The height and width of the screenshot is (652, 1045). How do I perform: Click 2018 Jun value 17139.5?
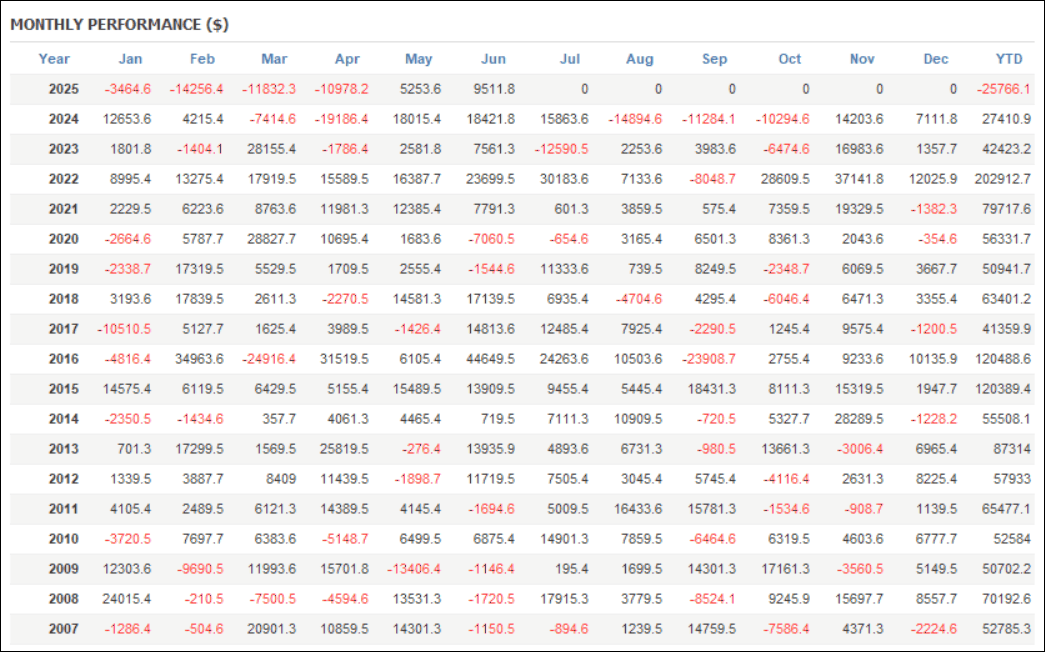coord(491,299)
